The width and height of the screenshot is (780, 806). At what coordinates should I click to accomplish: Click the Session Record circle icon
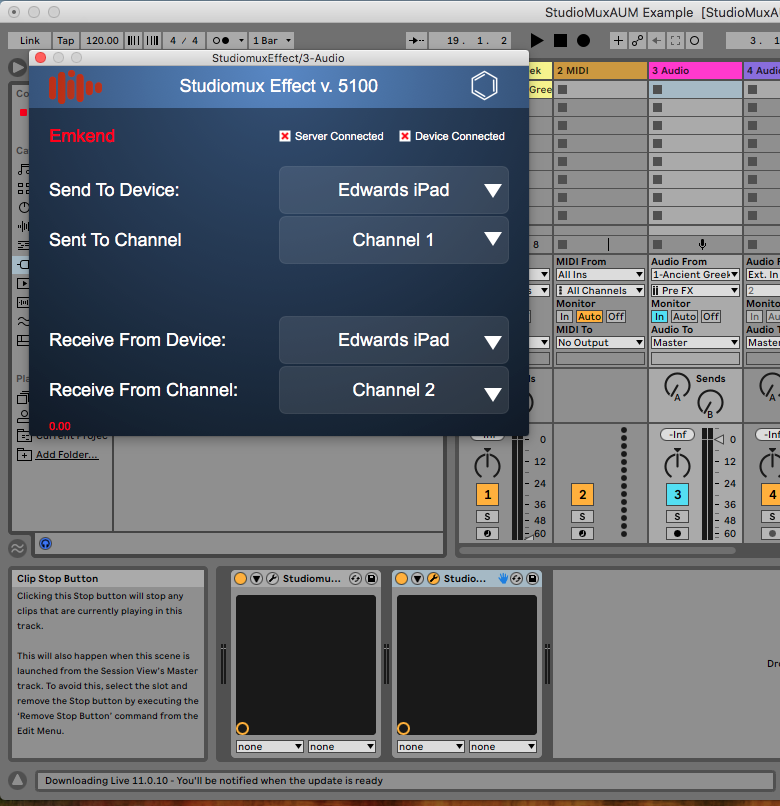coord(695,41)
